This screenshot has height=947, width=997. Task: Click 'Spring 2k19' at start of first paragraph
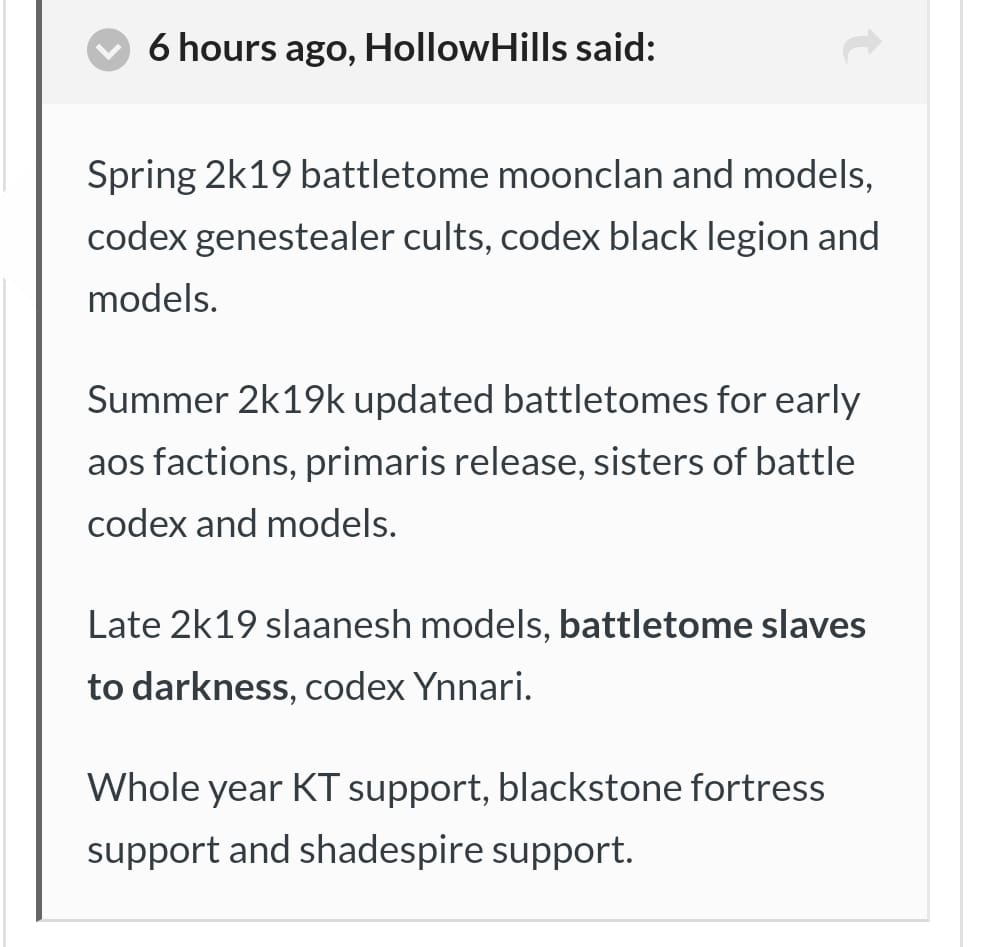189,176
